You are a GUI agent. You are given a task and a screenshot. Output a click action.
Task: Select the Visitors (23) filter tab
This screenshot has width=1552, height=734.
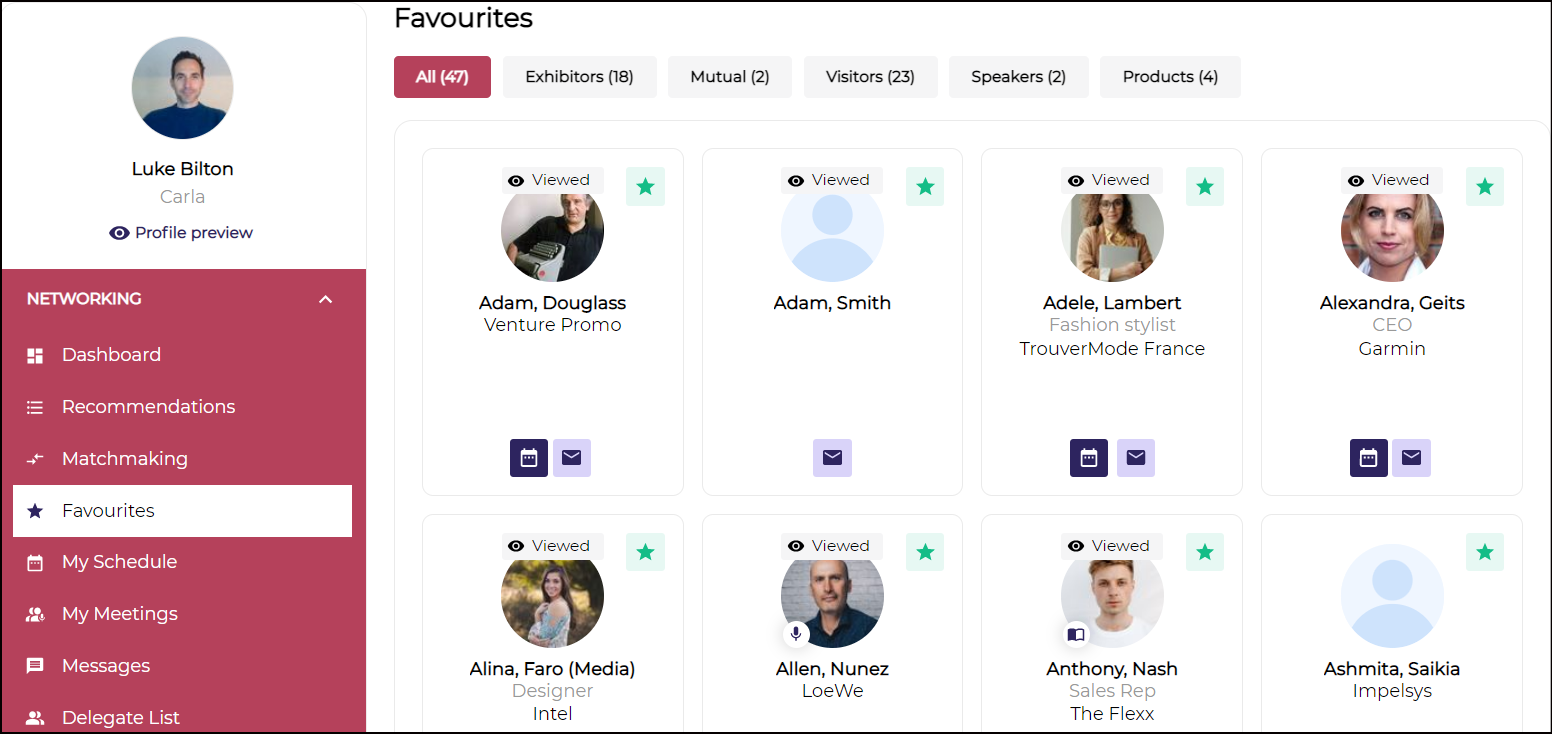(870, 77)
